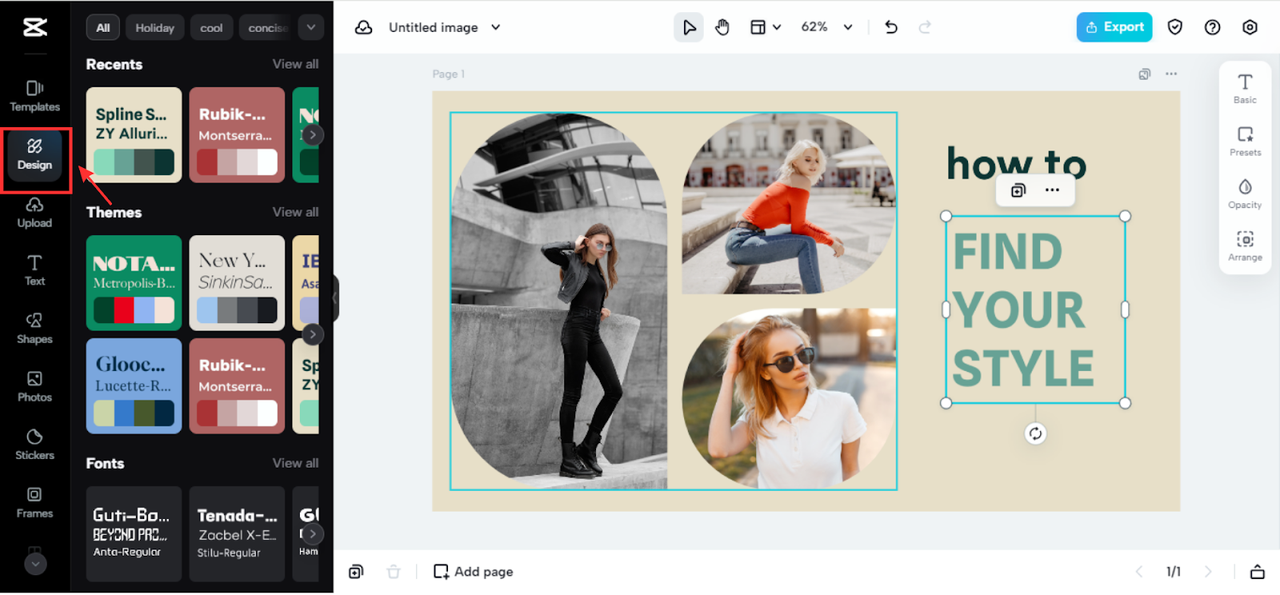The height and width of the screenshot is (595, 1280).
Task: Redo the last action
Action: tap(925, 27)
